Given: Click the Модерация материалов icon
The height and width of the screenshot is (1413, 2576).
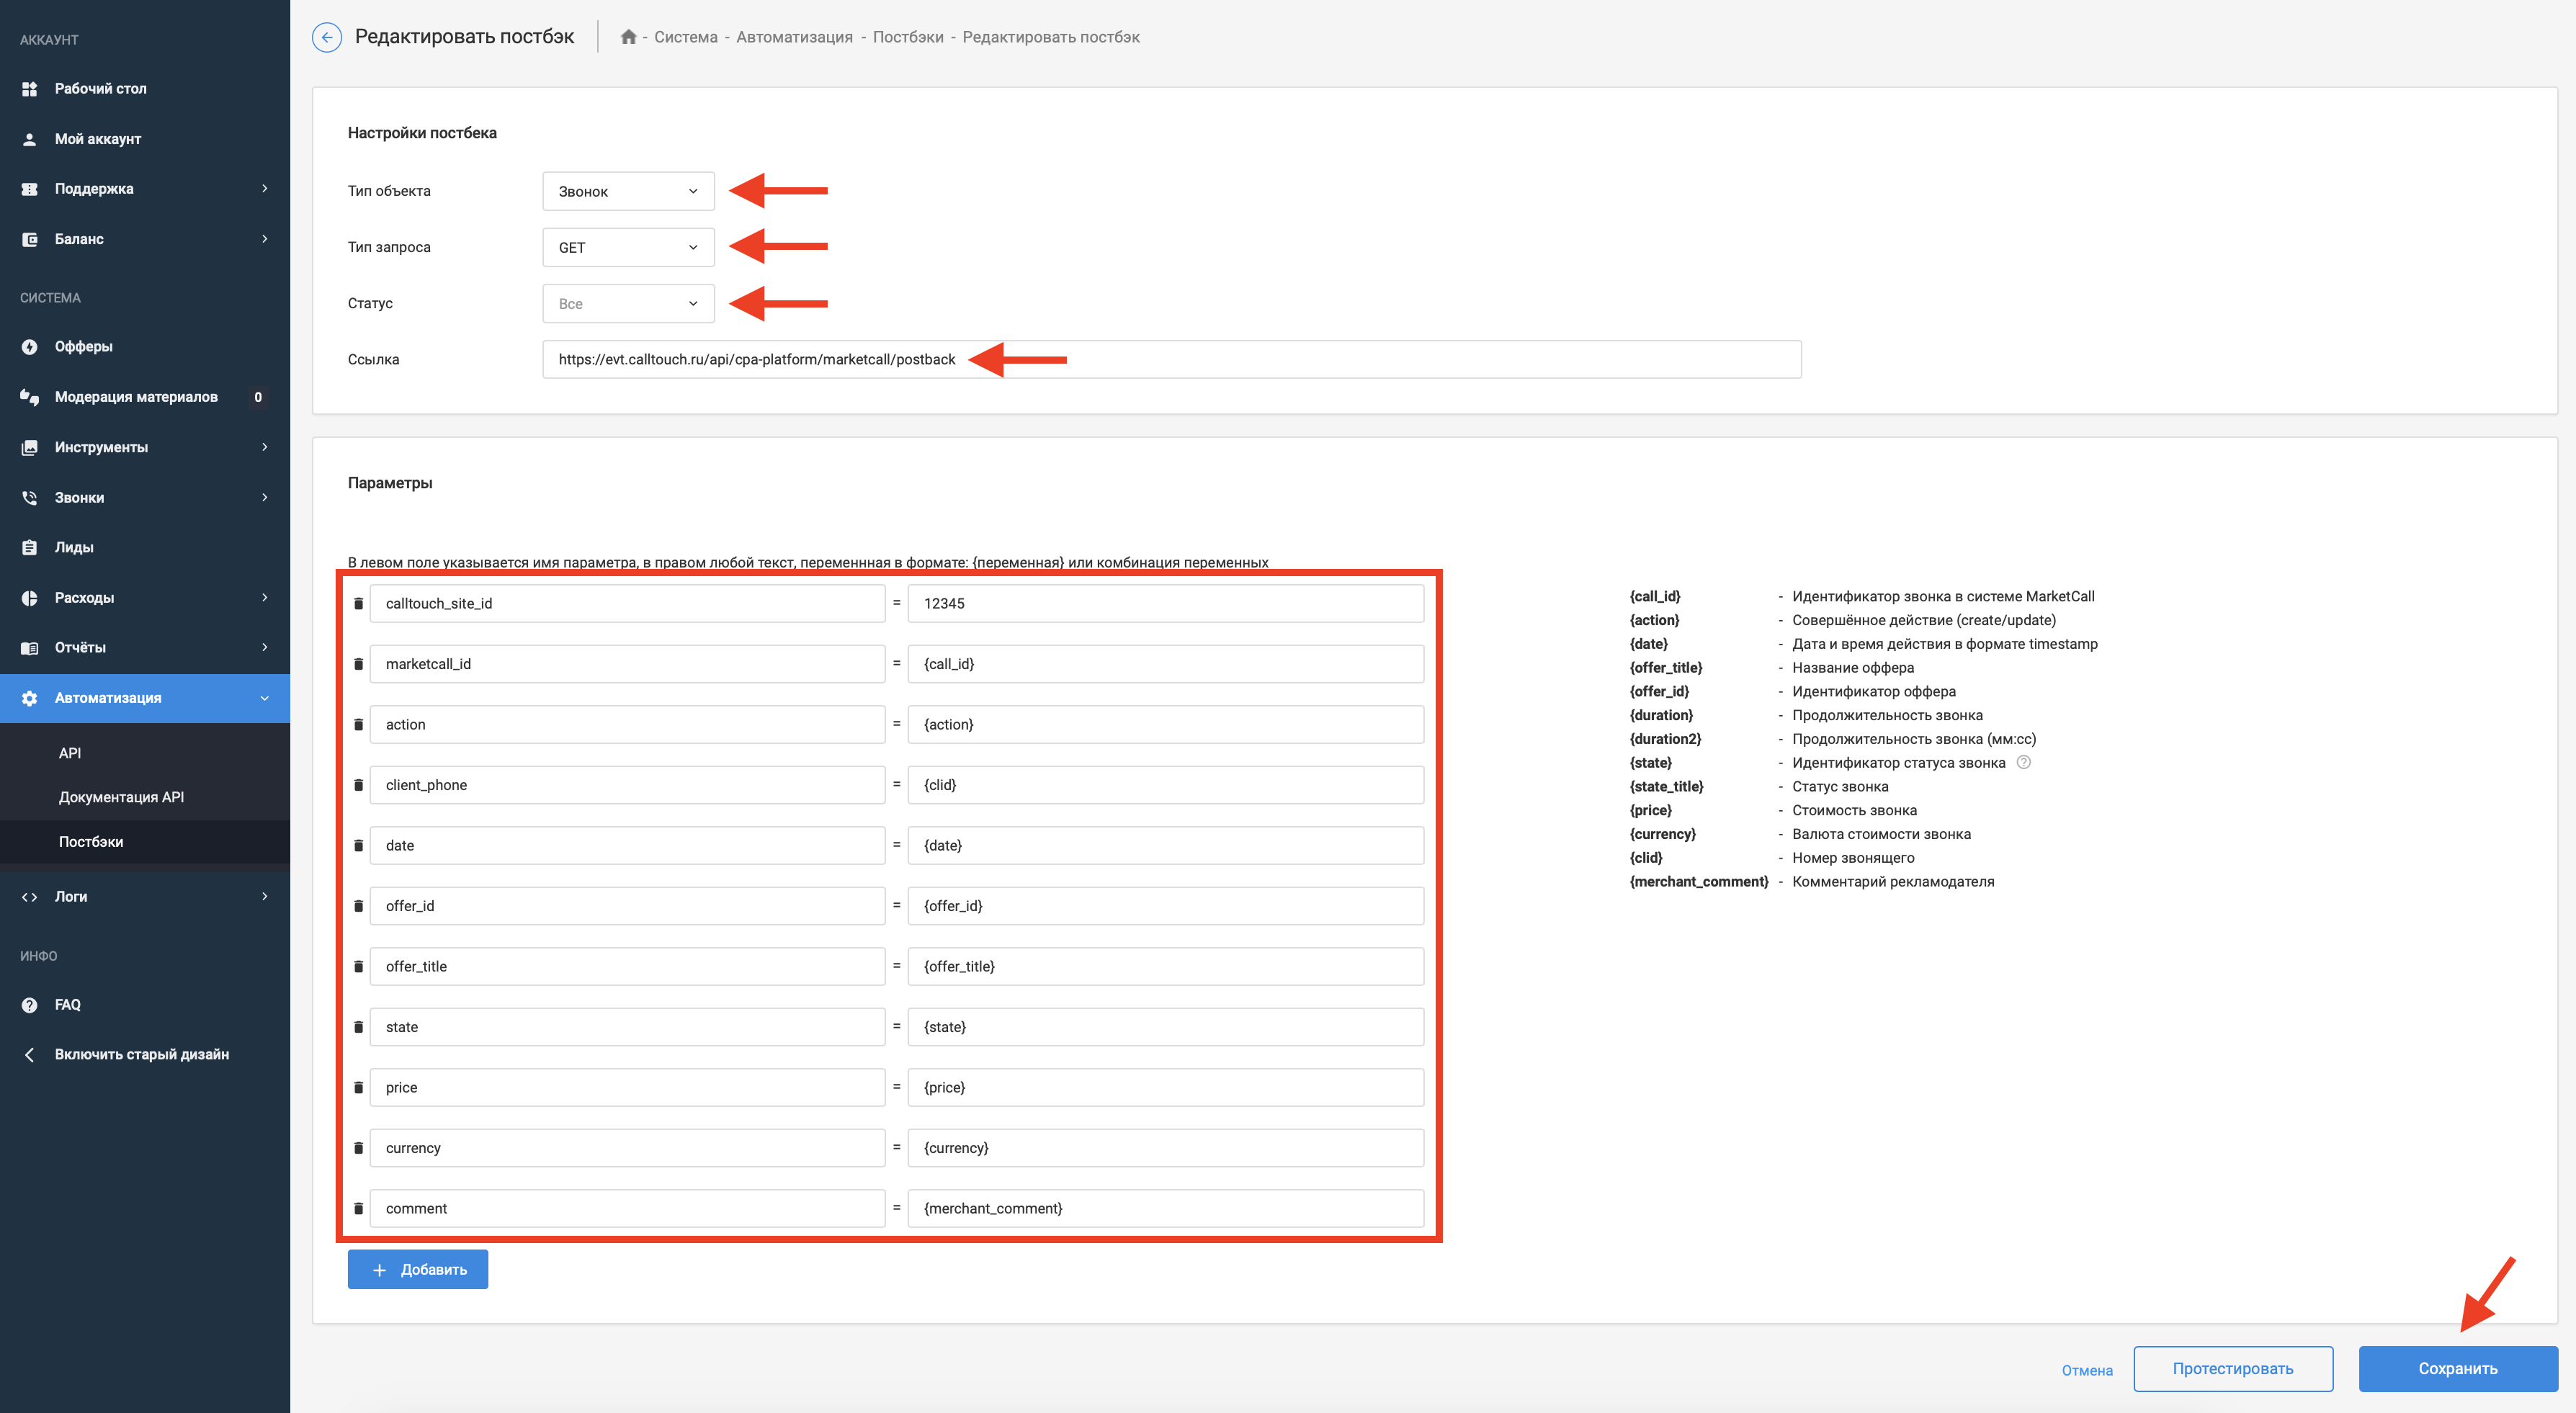Looking at the screenshot, I should (30, 397).
